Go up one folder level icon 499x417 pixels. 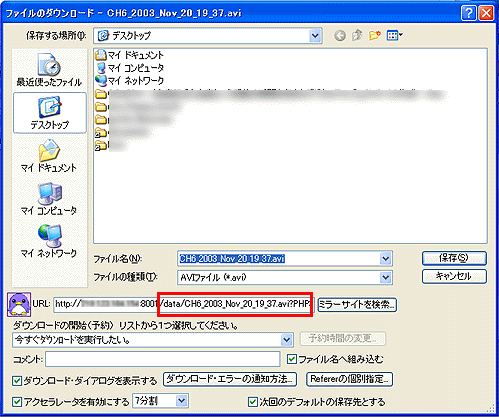[357, 35]
